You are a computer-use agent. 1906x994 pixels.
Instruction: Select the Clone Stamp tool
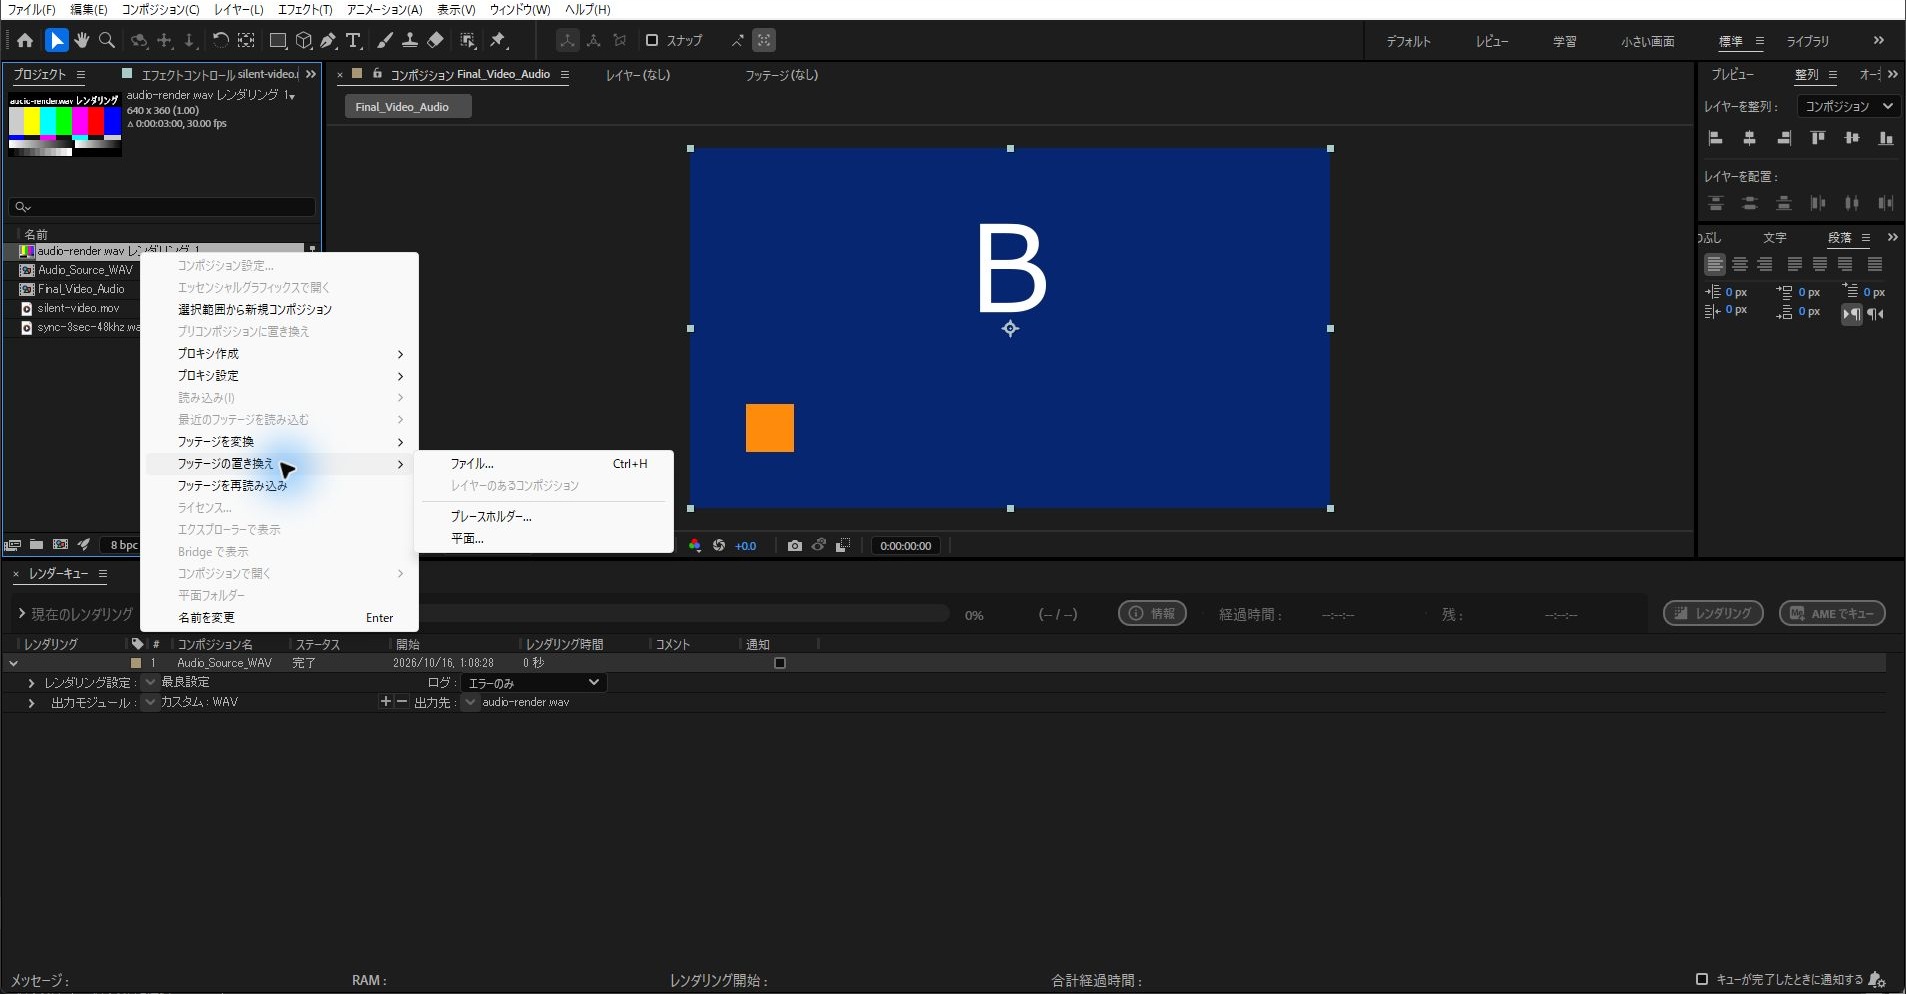tap(410, 40)
